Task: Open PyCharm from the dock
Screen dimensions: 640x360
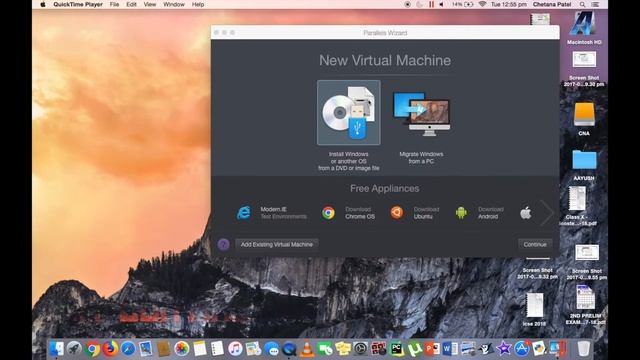Action: pyautogui.click(x=397, y=349)
